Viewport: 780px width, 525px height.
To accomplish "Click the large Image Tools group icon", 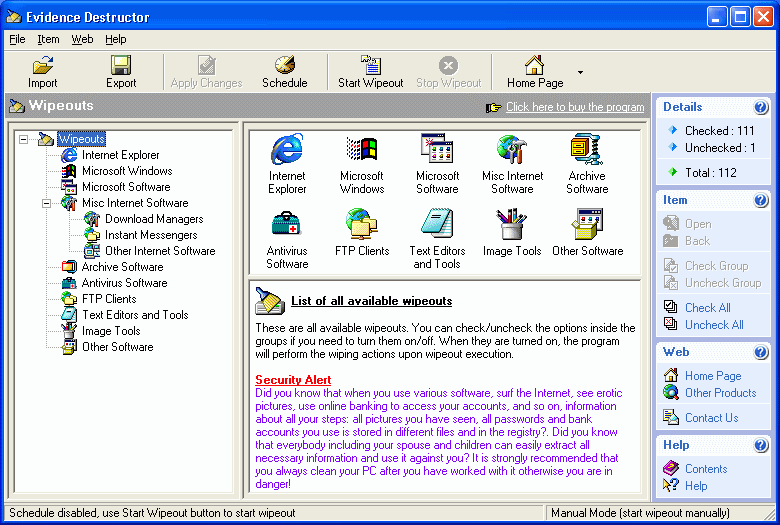I will (x=512, y=223).
